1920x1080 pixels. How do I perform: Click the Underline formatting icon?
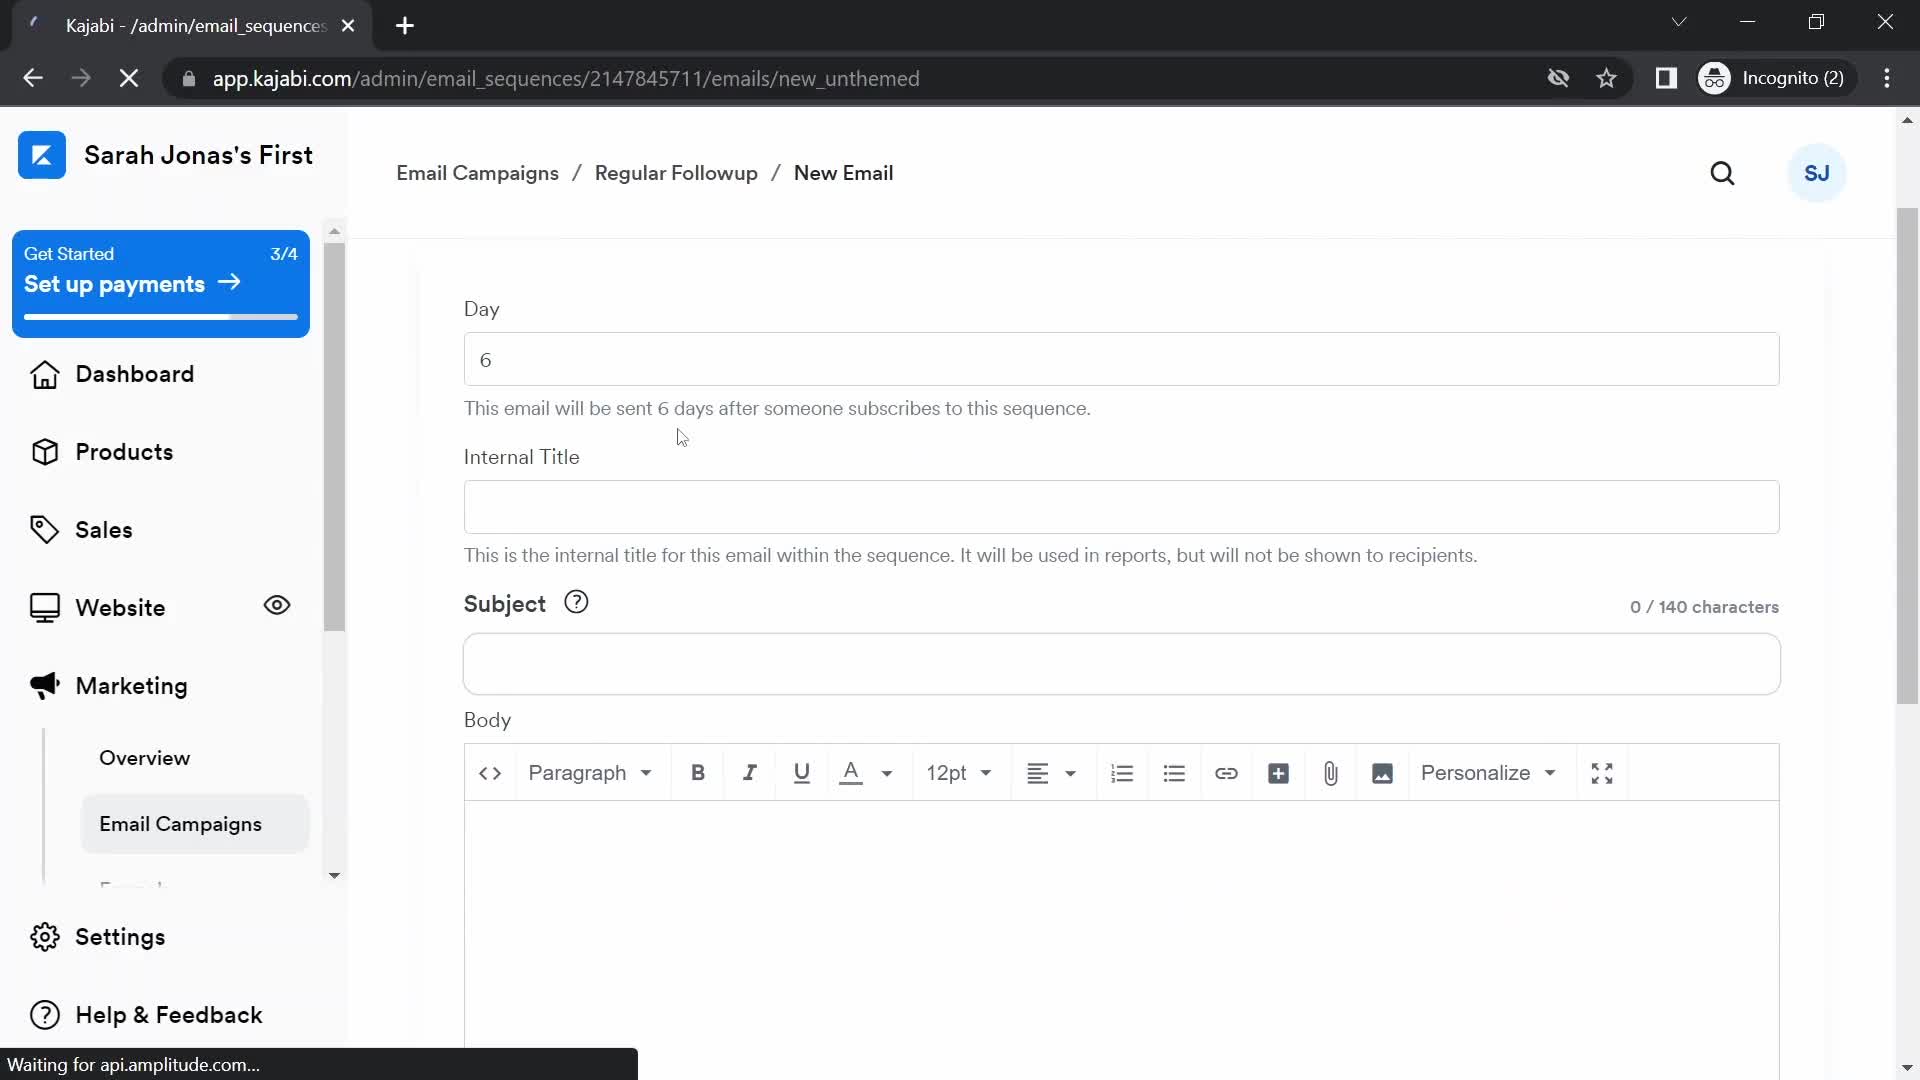[x=802, y=773]
